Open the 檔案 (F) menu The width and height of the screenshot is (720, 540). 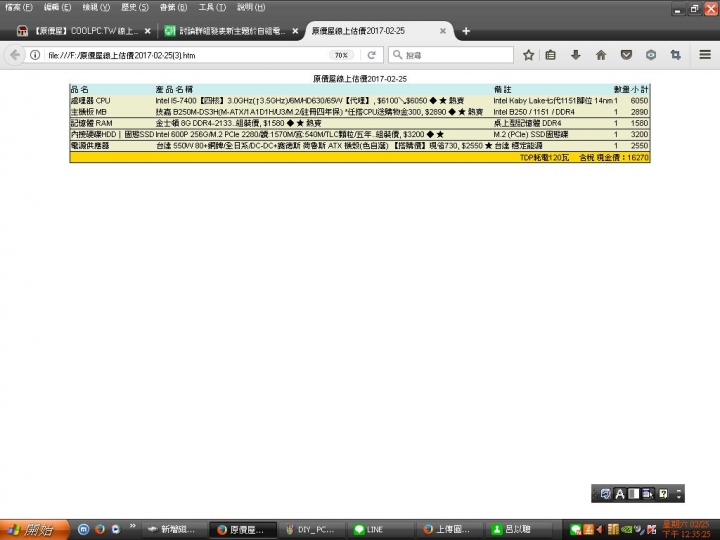[x=19, y=7]
